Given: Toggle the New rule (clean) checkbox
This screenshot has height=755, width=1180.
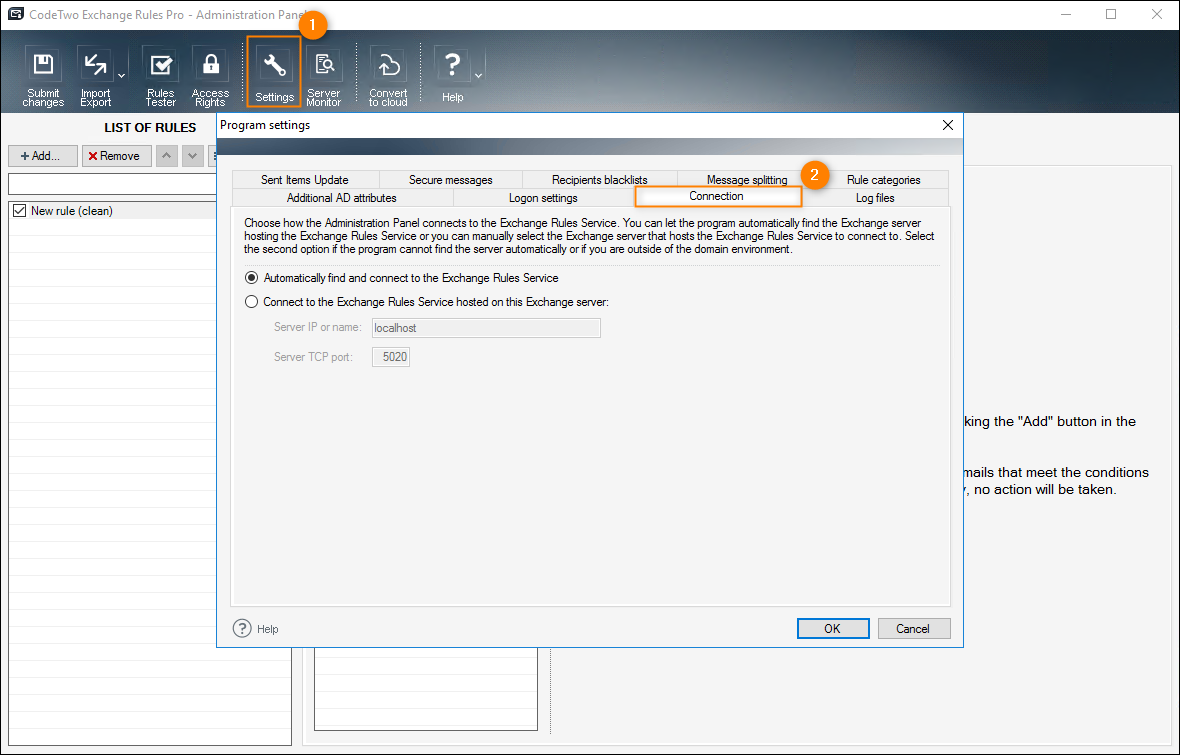Looking at the screenshot, I should pos(20,211).
